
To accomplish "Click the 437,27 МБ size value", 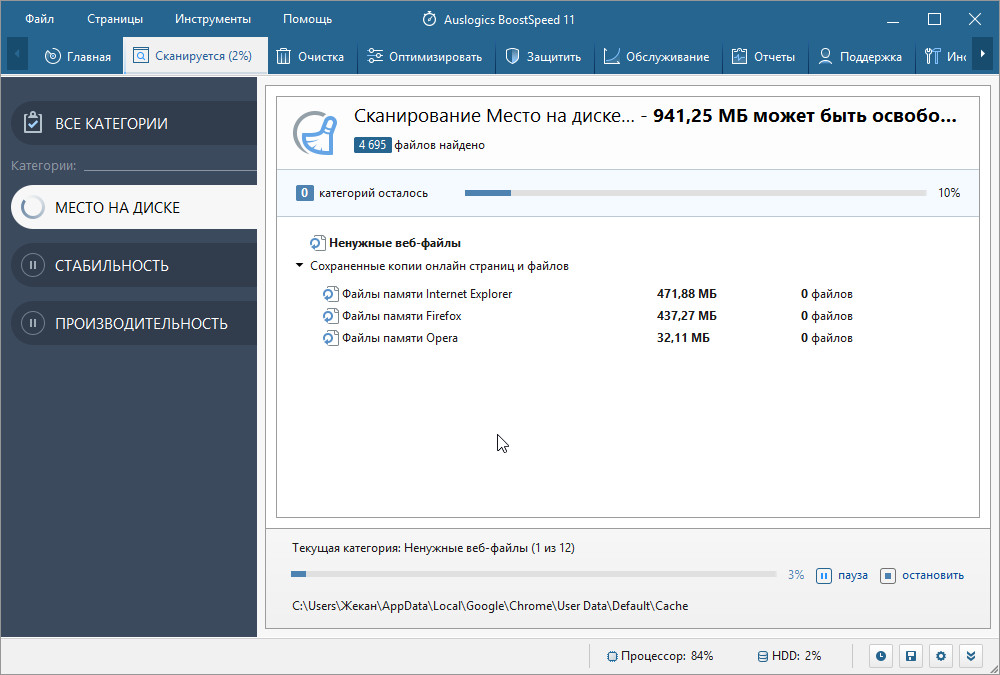I will point(687,316).
